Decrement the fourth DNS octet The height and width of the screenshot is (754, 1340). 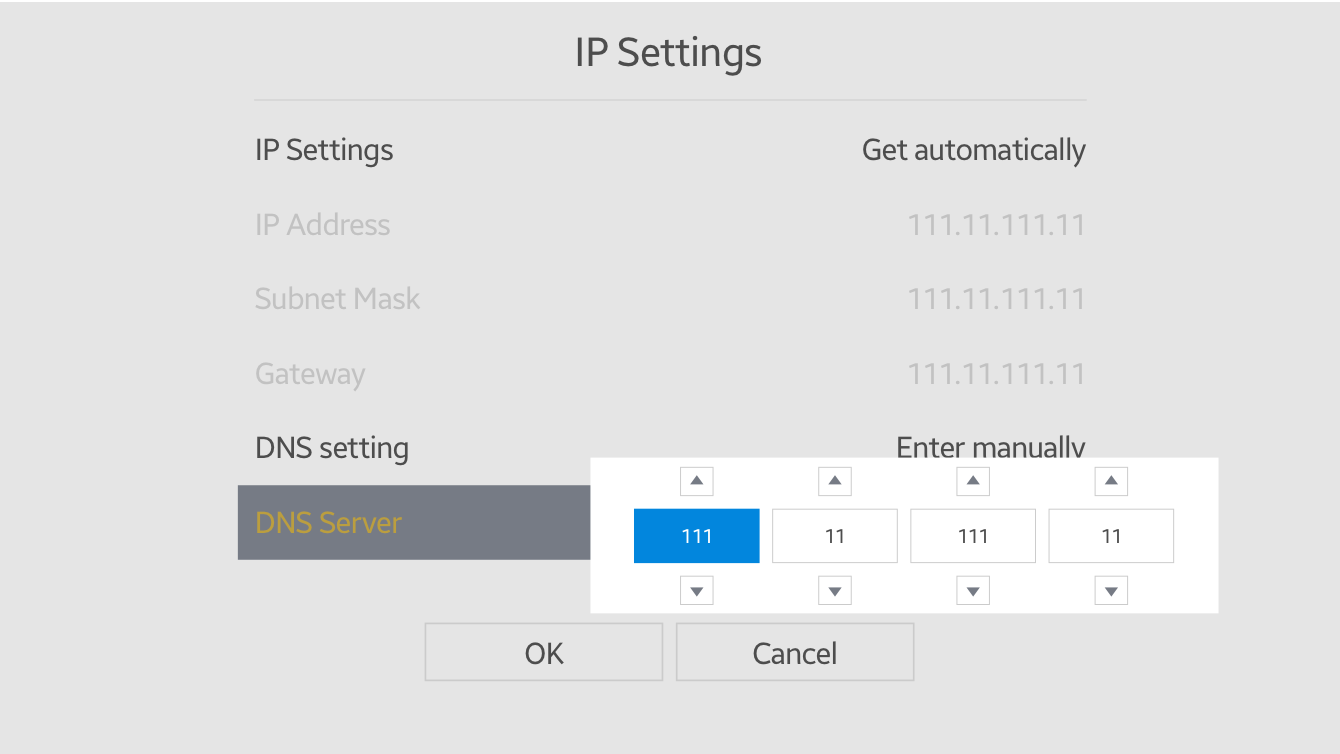pyautogui.click(x=1111, y=591)
